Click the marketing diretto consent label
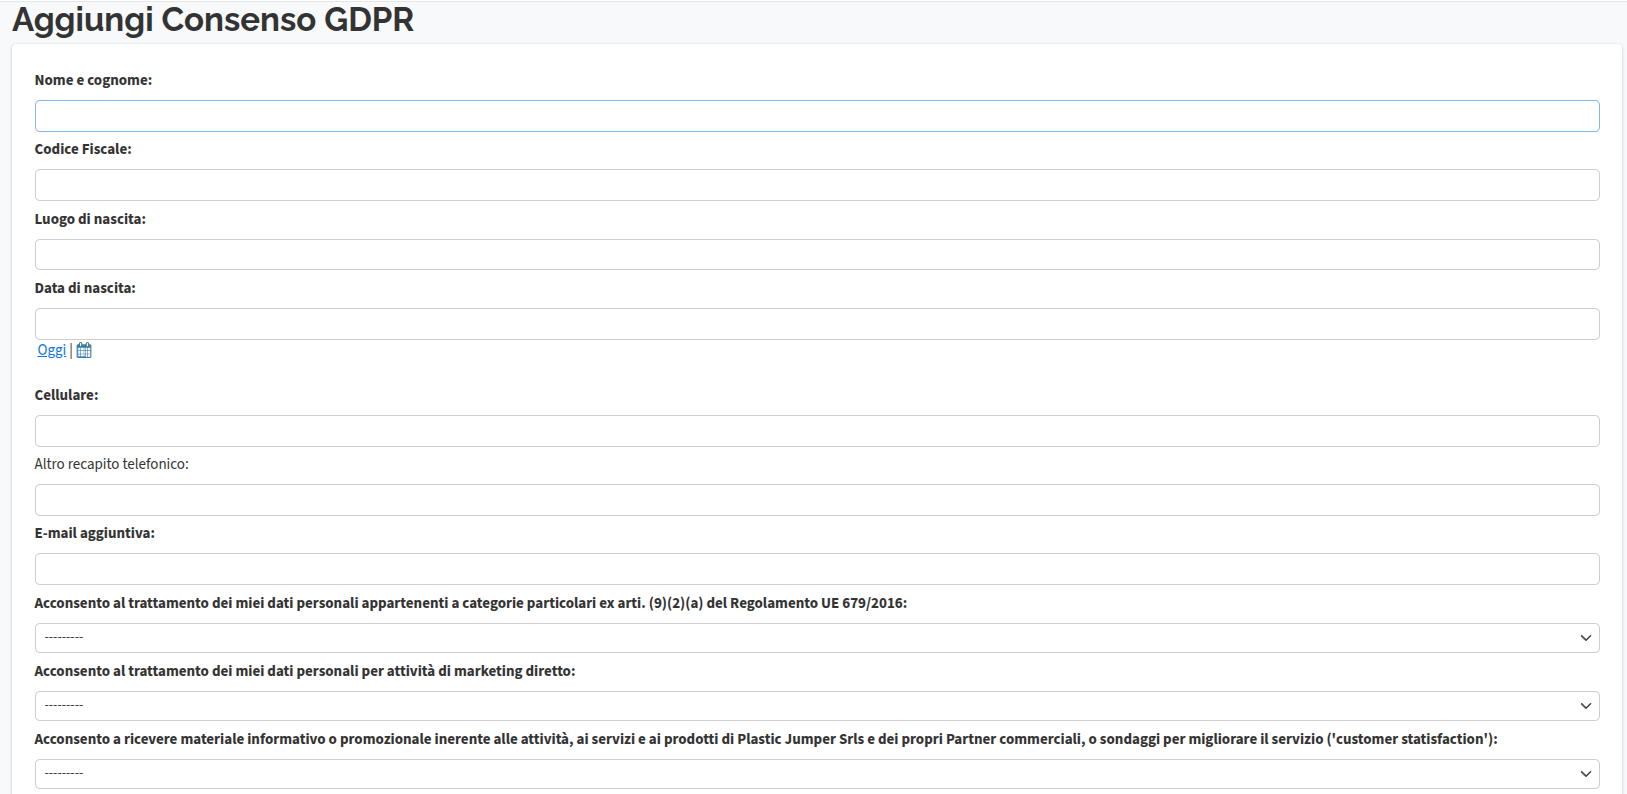The image size is (1627, 794). (x=305, y=671)
